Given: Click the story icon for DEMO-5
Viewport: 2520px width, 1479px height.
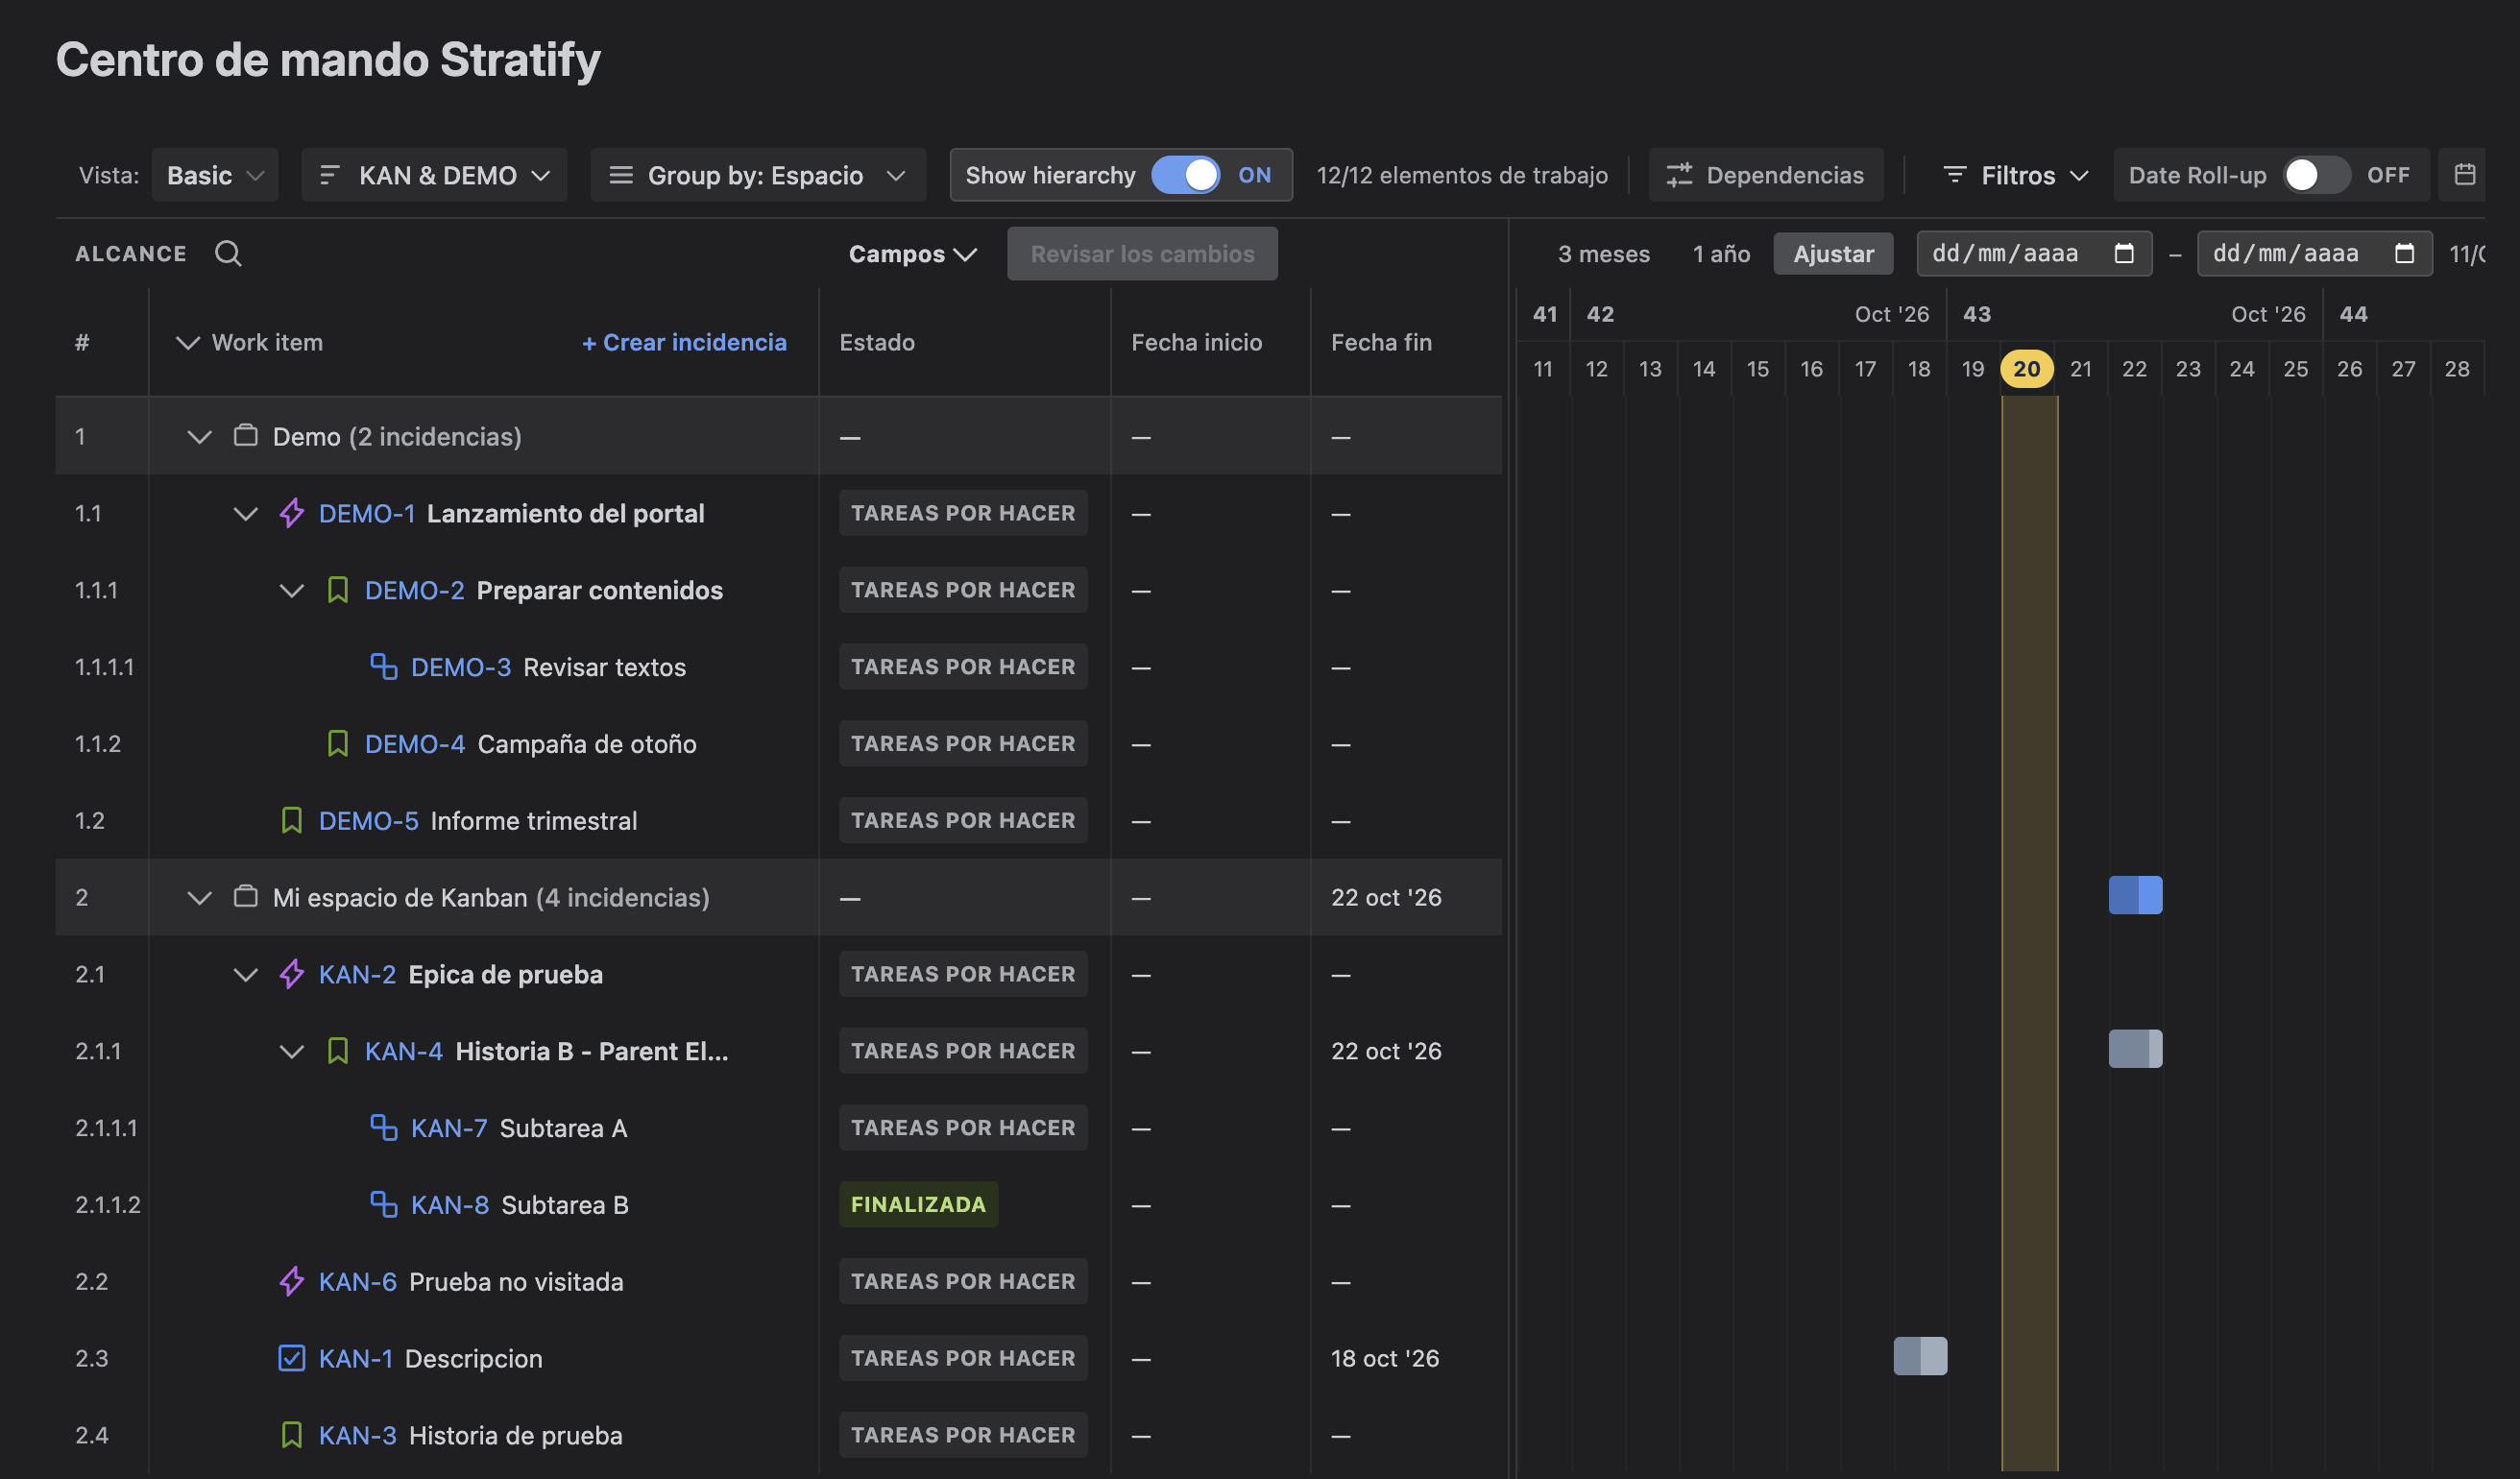Looking at the screenshot, I should 292,821.
